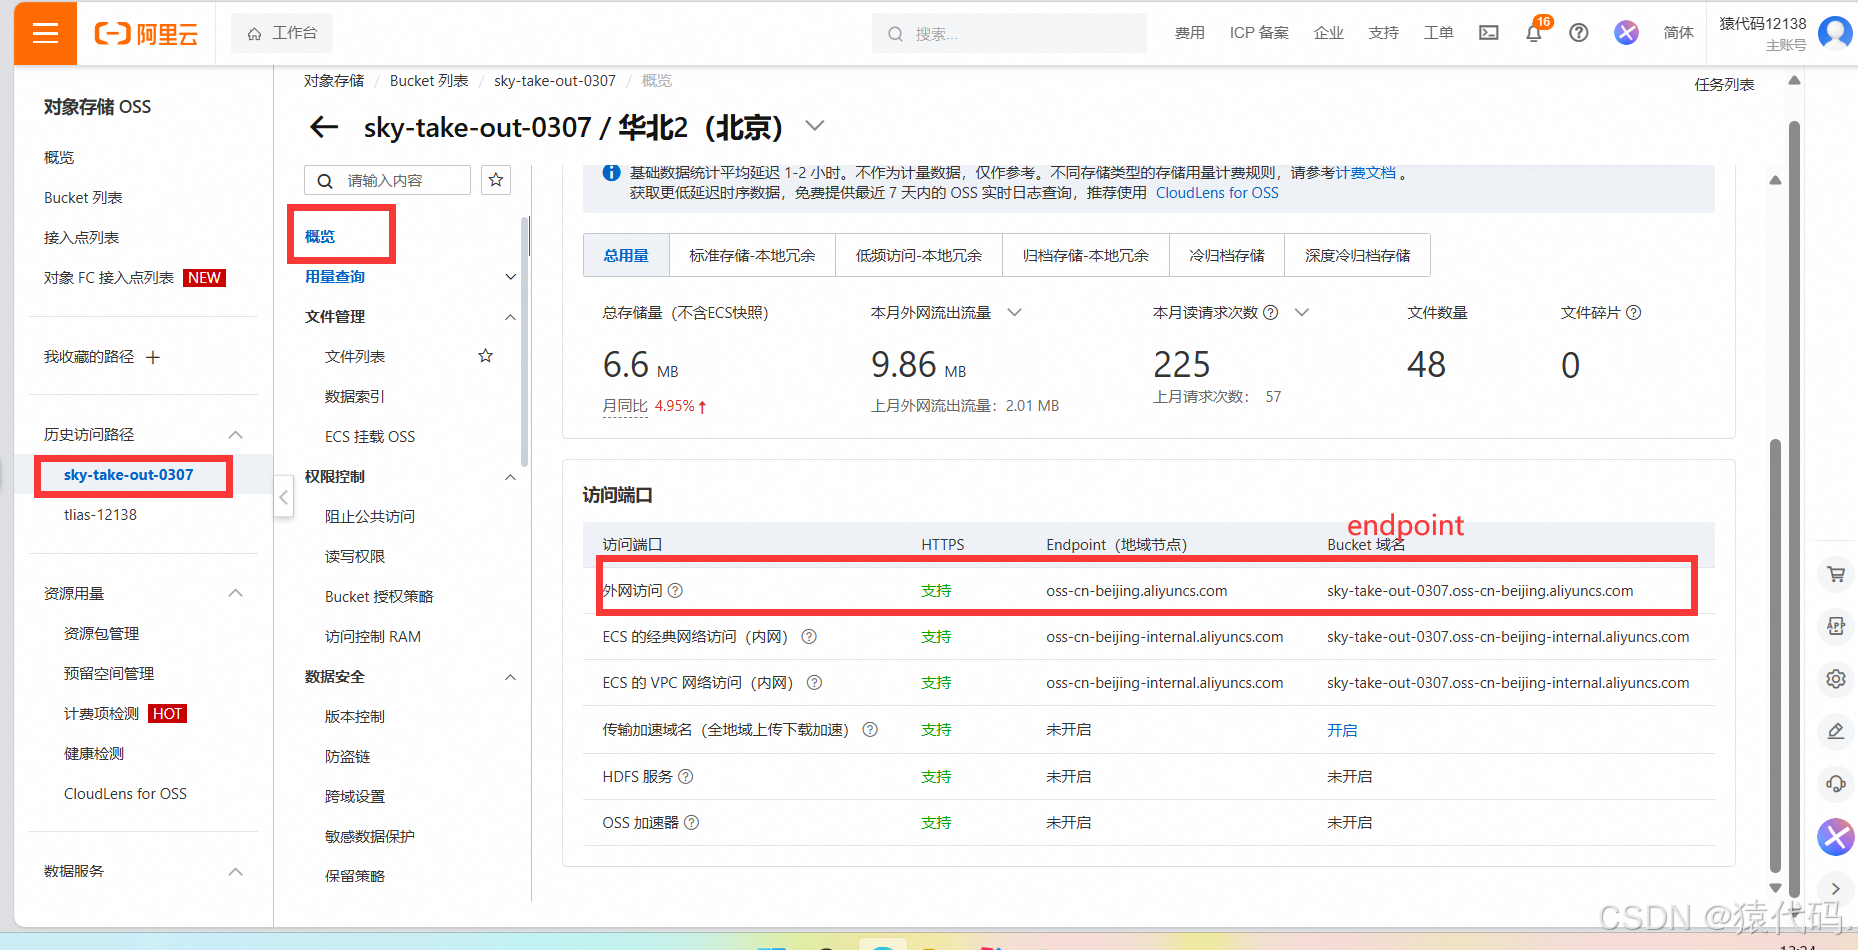Switch to 标准存储-本地冗余 tab
This screenshot has height=950, width=1858.
tap(752, 255)
